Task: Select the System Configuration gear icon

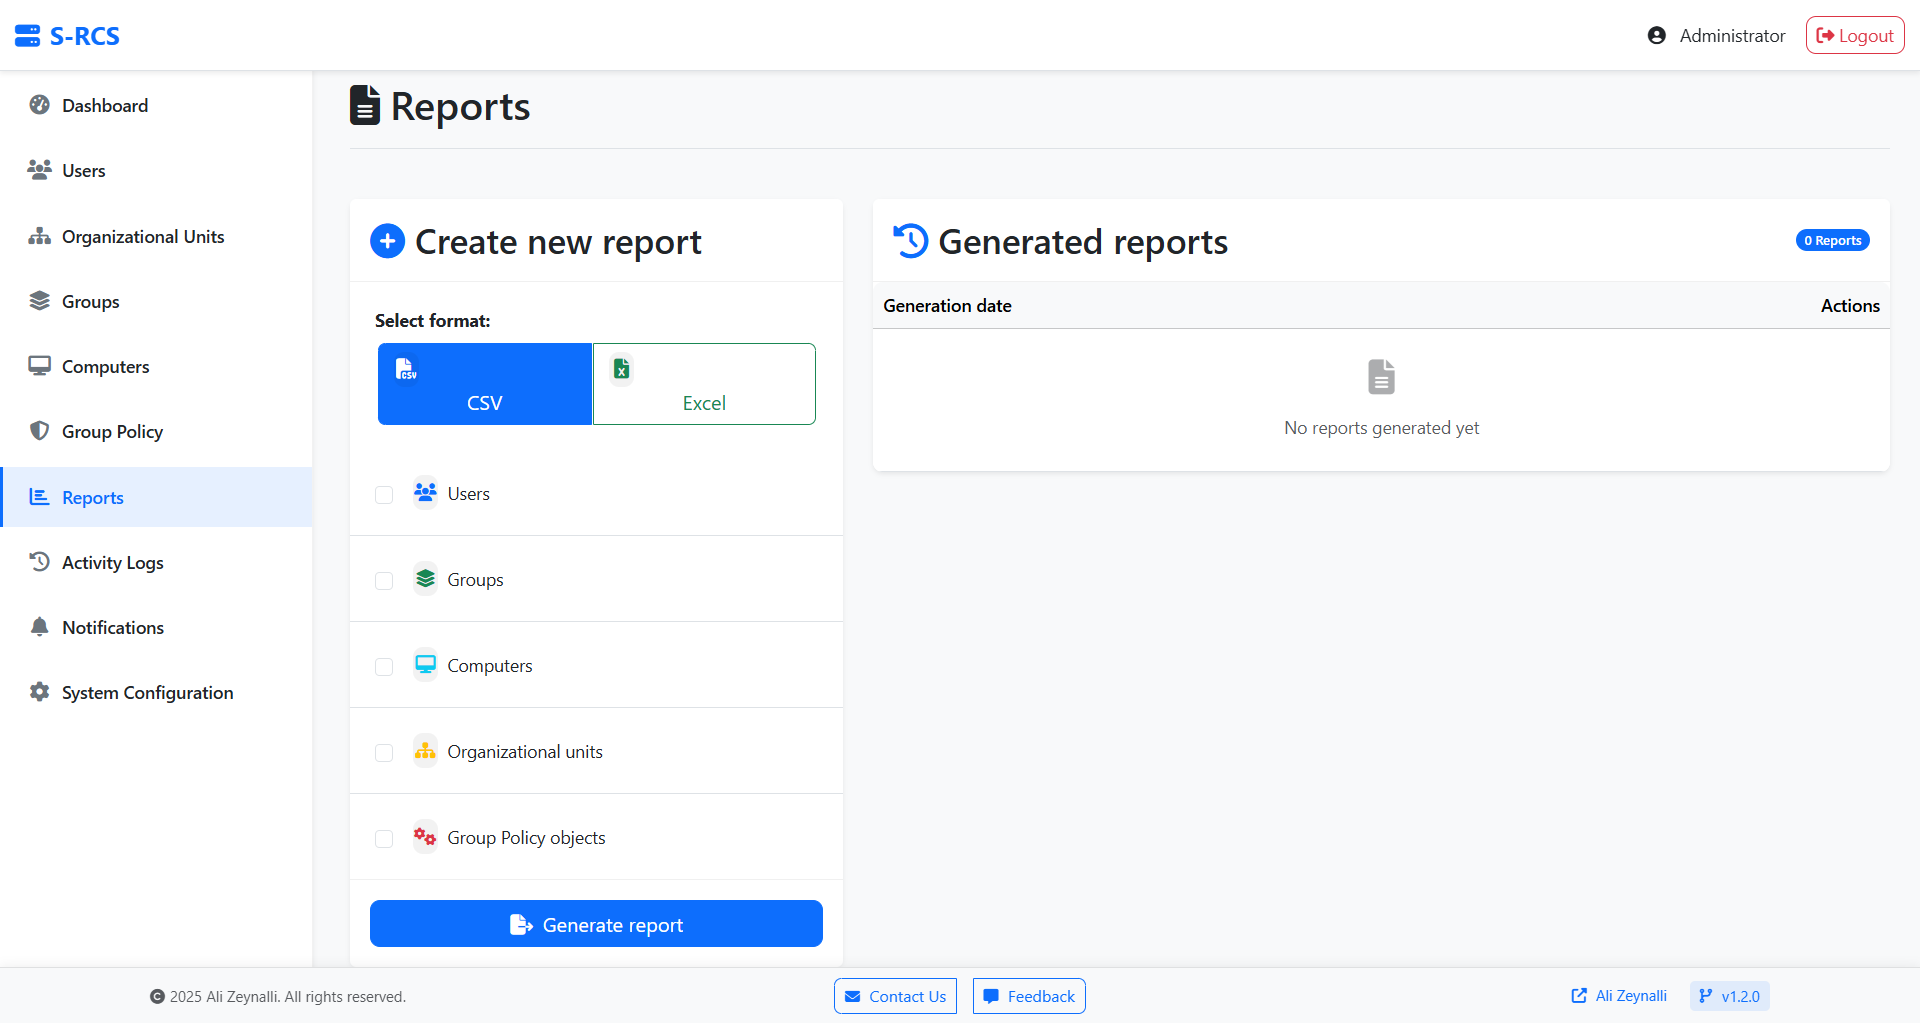Action: click(x=39, y=692)
